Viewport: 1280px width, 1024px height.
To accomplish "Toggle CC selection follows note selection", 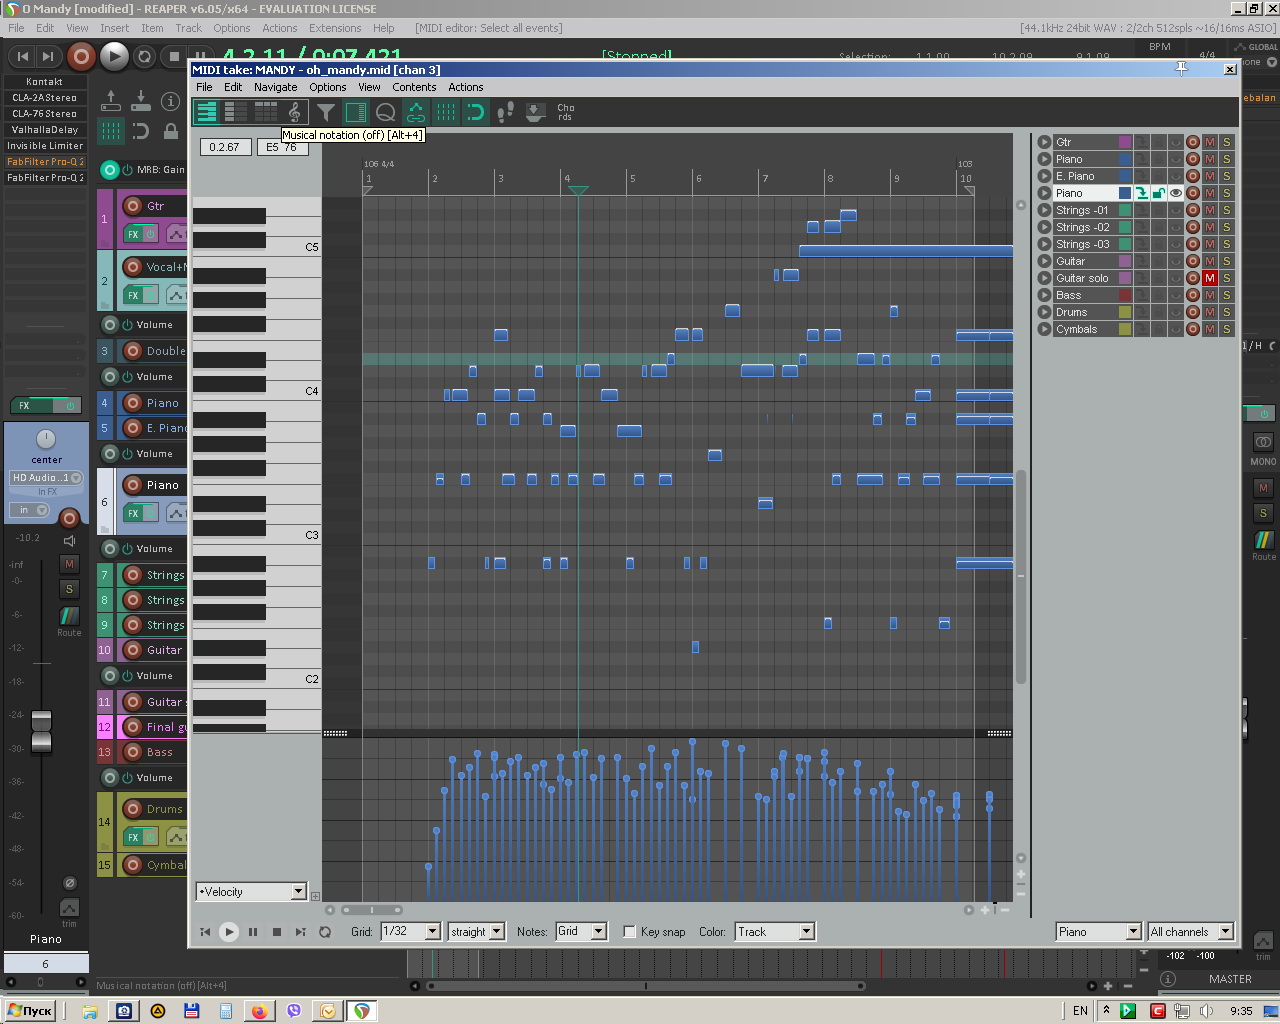I will click(x=415, y=112).
